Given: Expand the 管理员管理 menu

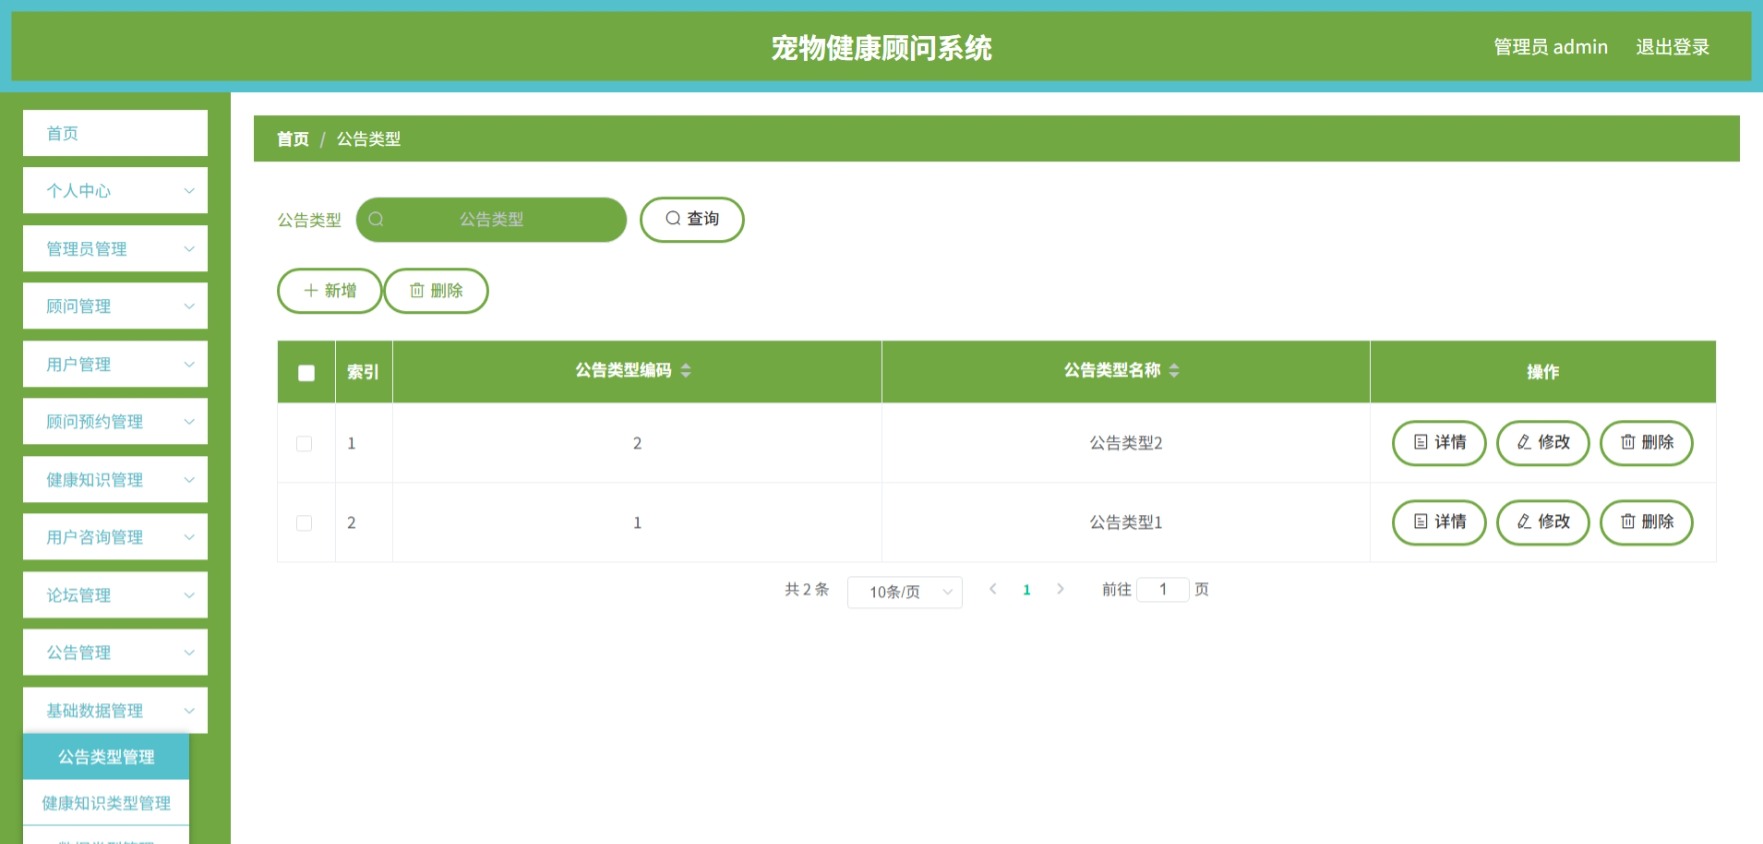Looking at the screenshot, I should (x=115, y=248).
